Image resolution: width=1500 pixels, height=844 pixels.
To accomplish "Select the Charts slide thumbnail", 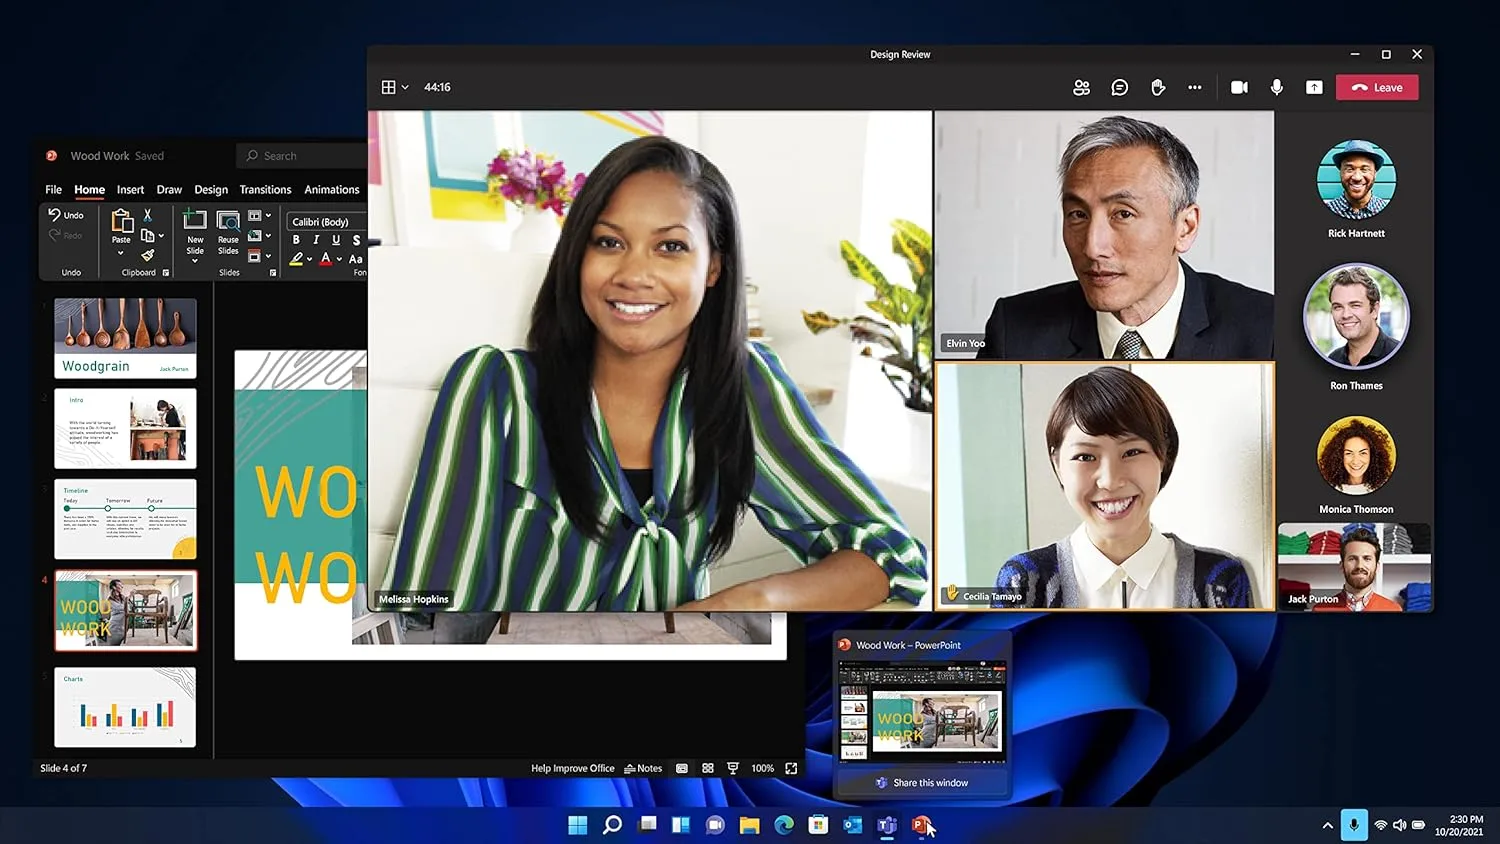I will click(125, 707).
